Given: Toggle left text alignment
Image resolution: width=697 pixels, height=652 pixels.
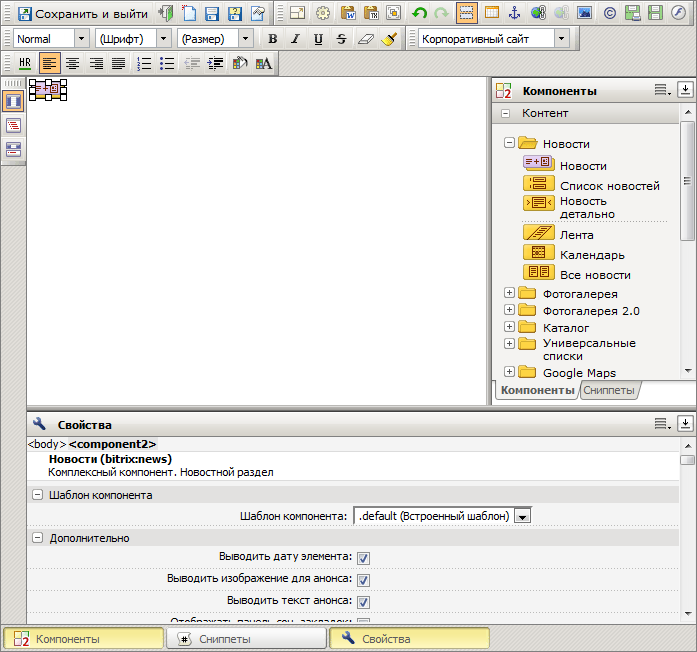Looking at the screenshot, I should point(50,64).
